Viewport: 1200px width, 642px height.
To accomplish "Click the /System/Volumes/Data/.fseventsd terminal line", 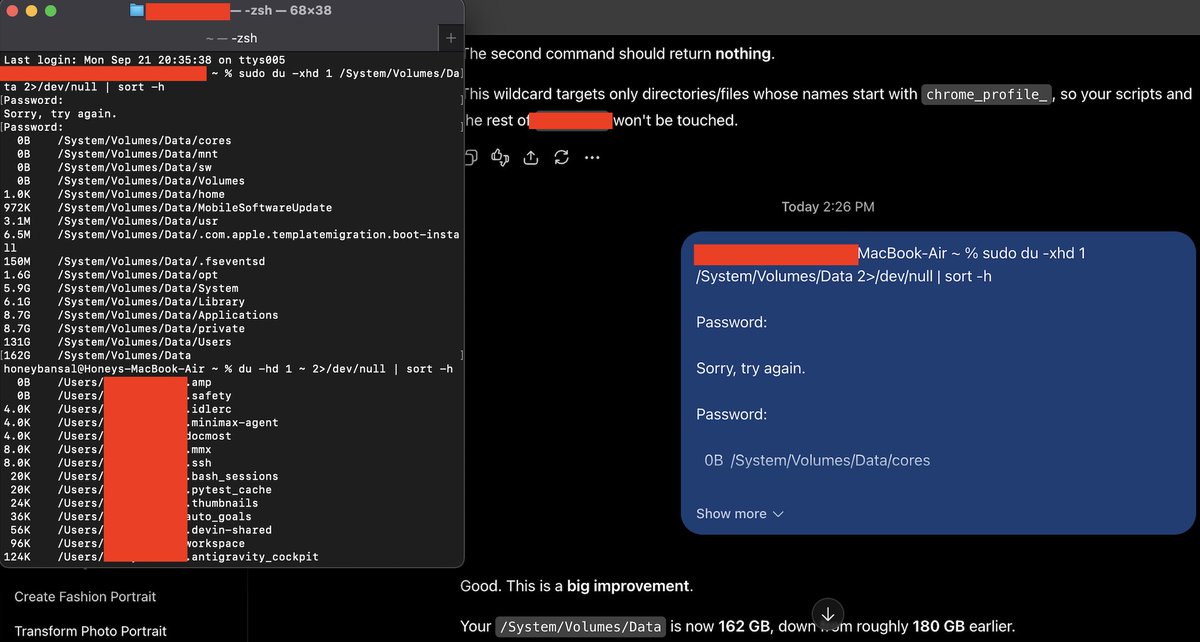I will [x=134, y=261].
